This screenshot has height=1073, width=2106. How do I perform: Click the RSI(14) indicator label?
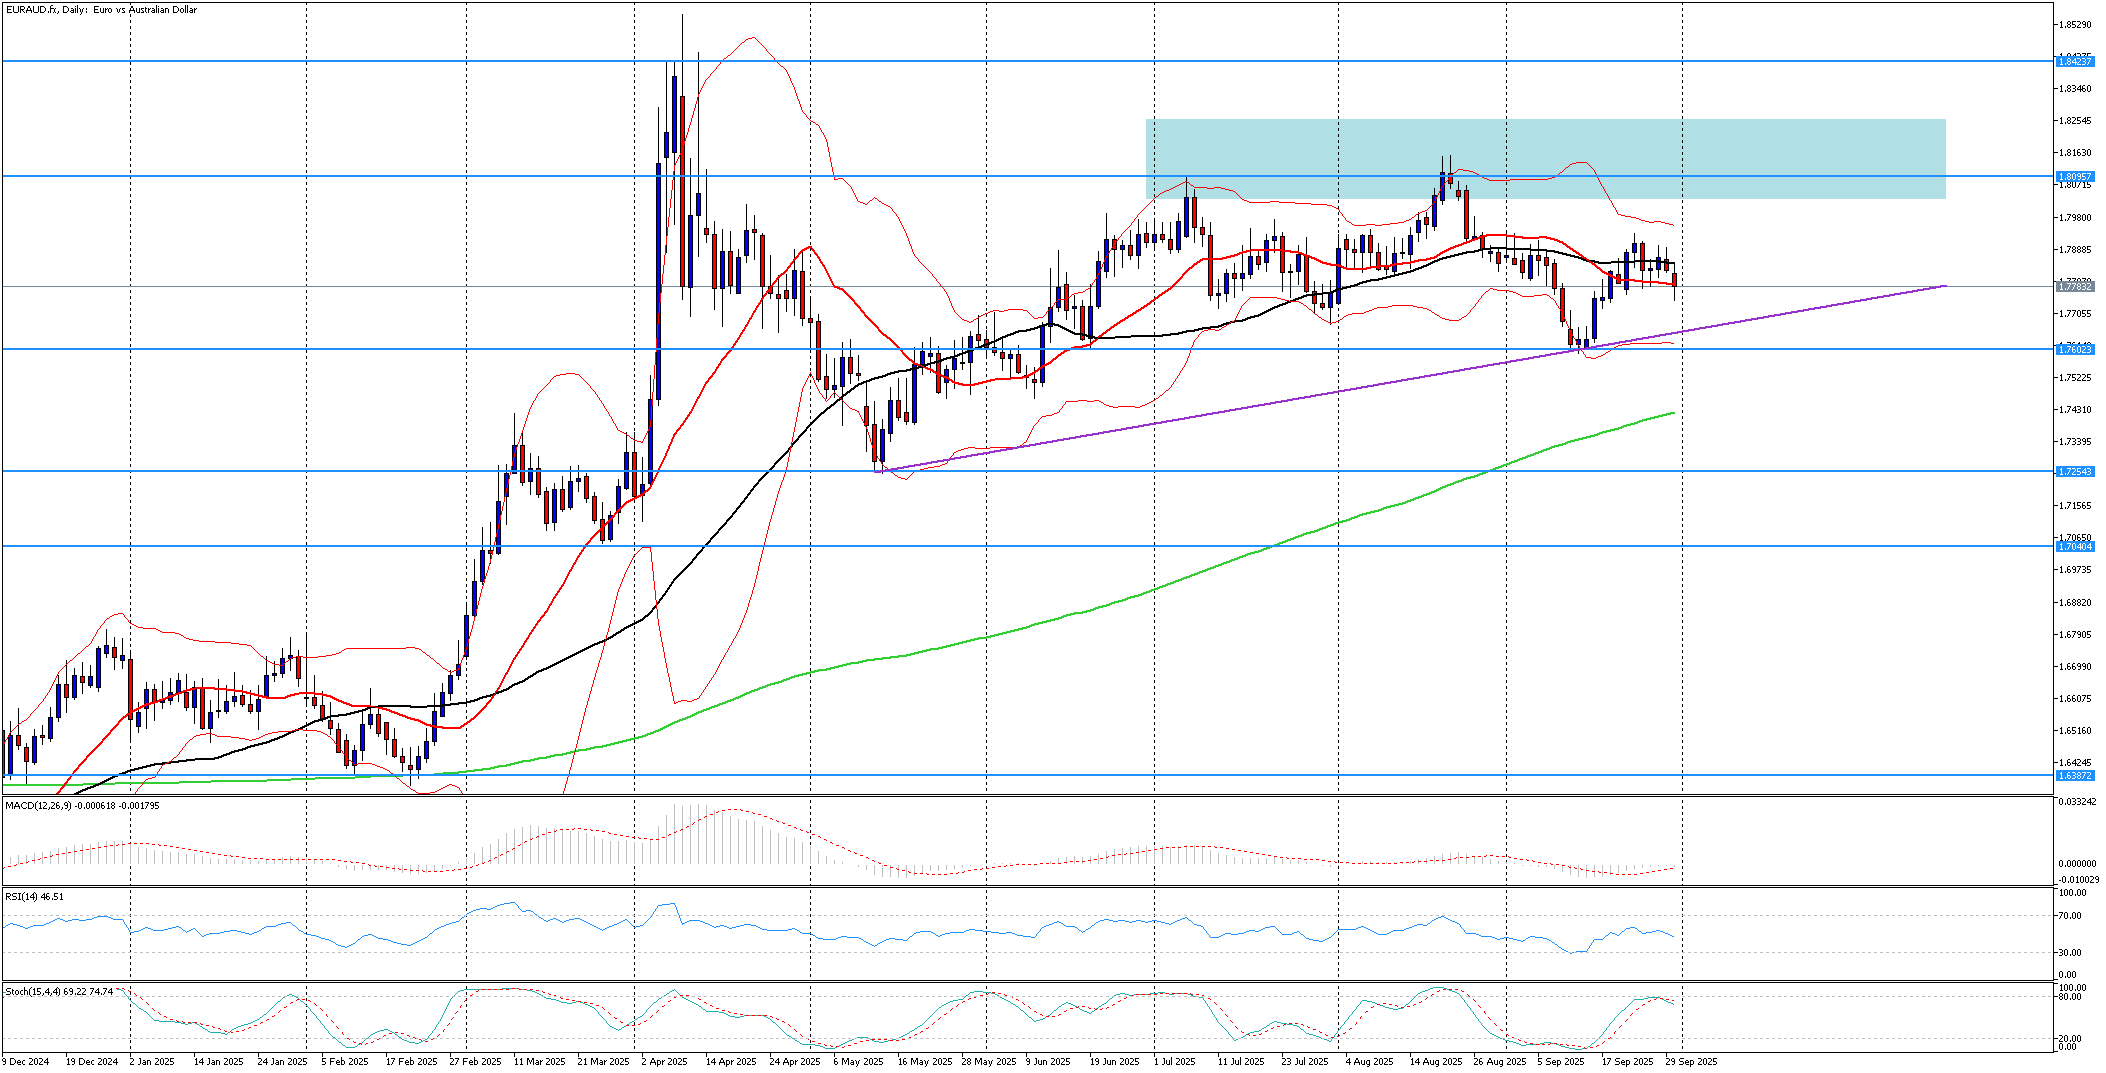point(34,897)
